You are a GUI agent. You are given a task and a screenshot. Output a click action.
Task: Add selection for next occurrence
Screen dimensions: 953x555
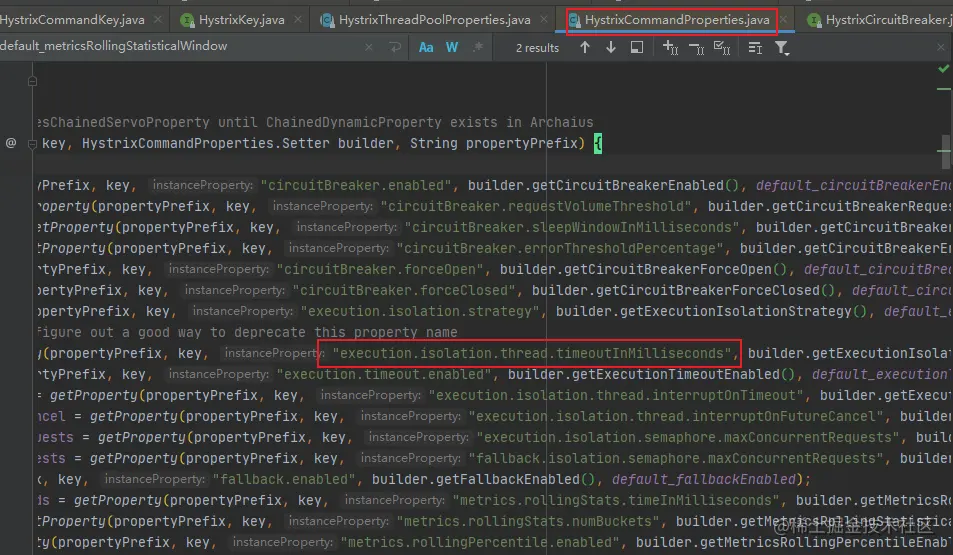(x=670, y=47)
